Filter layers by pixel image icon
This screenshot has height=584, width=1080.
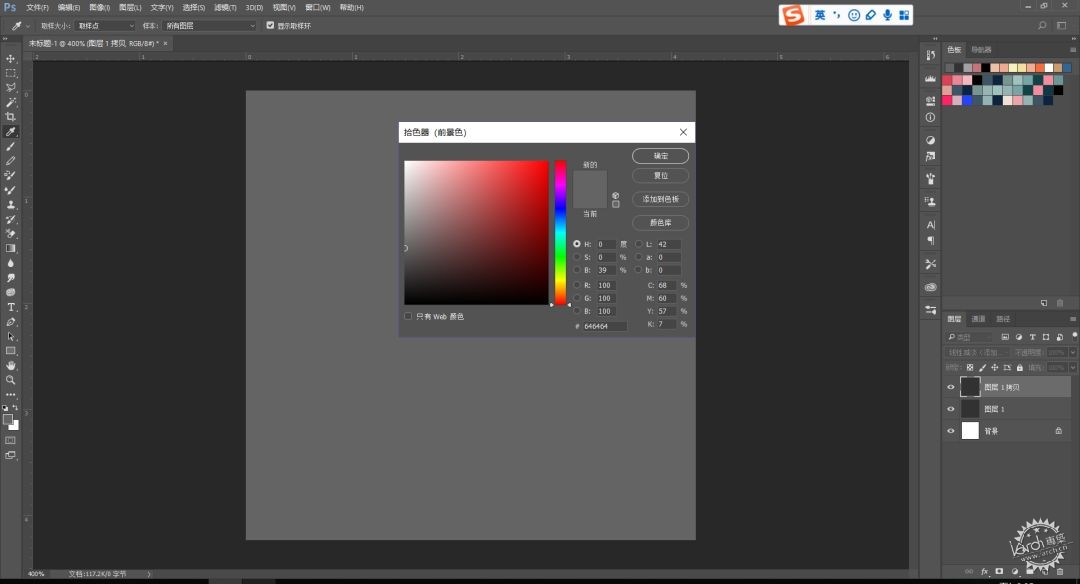[1005, 337]
